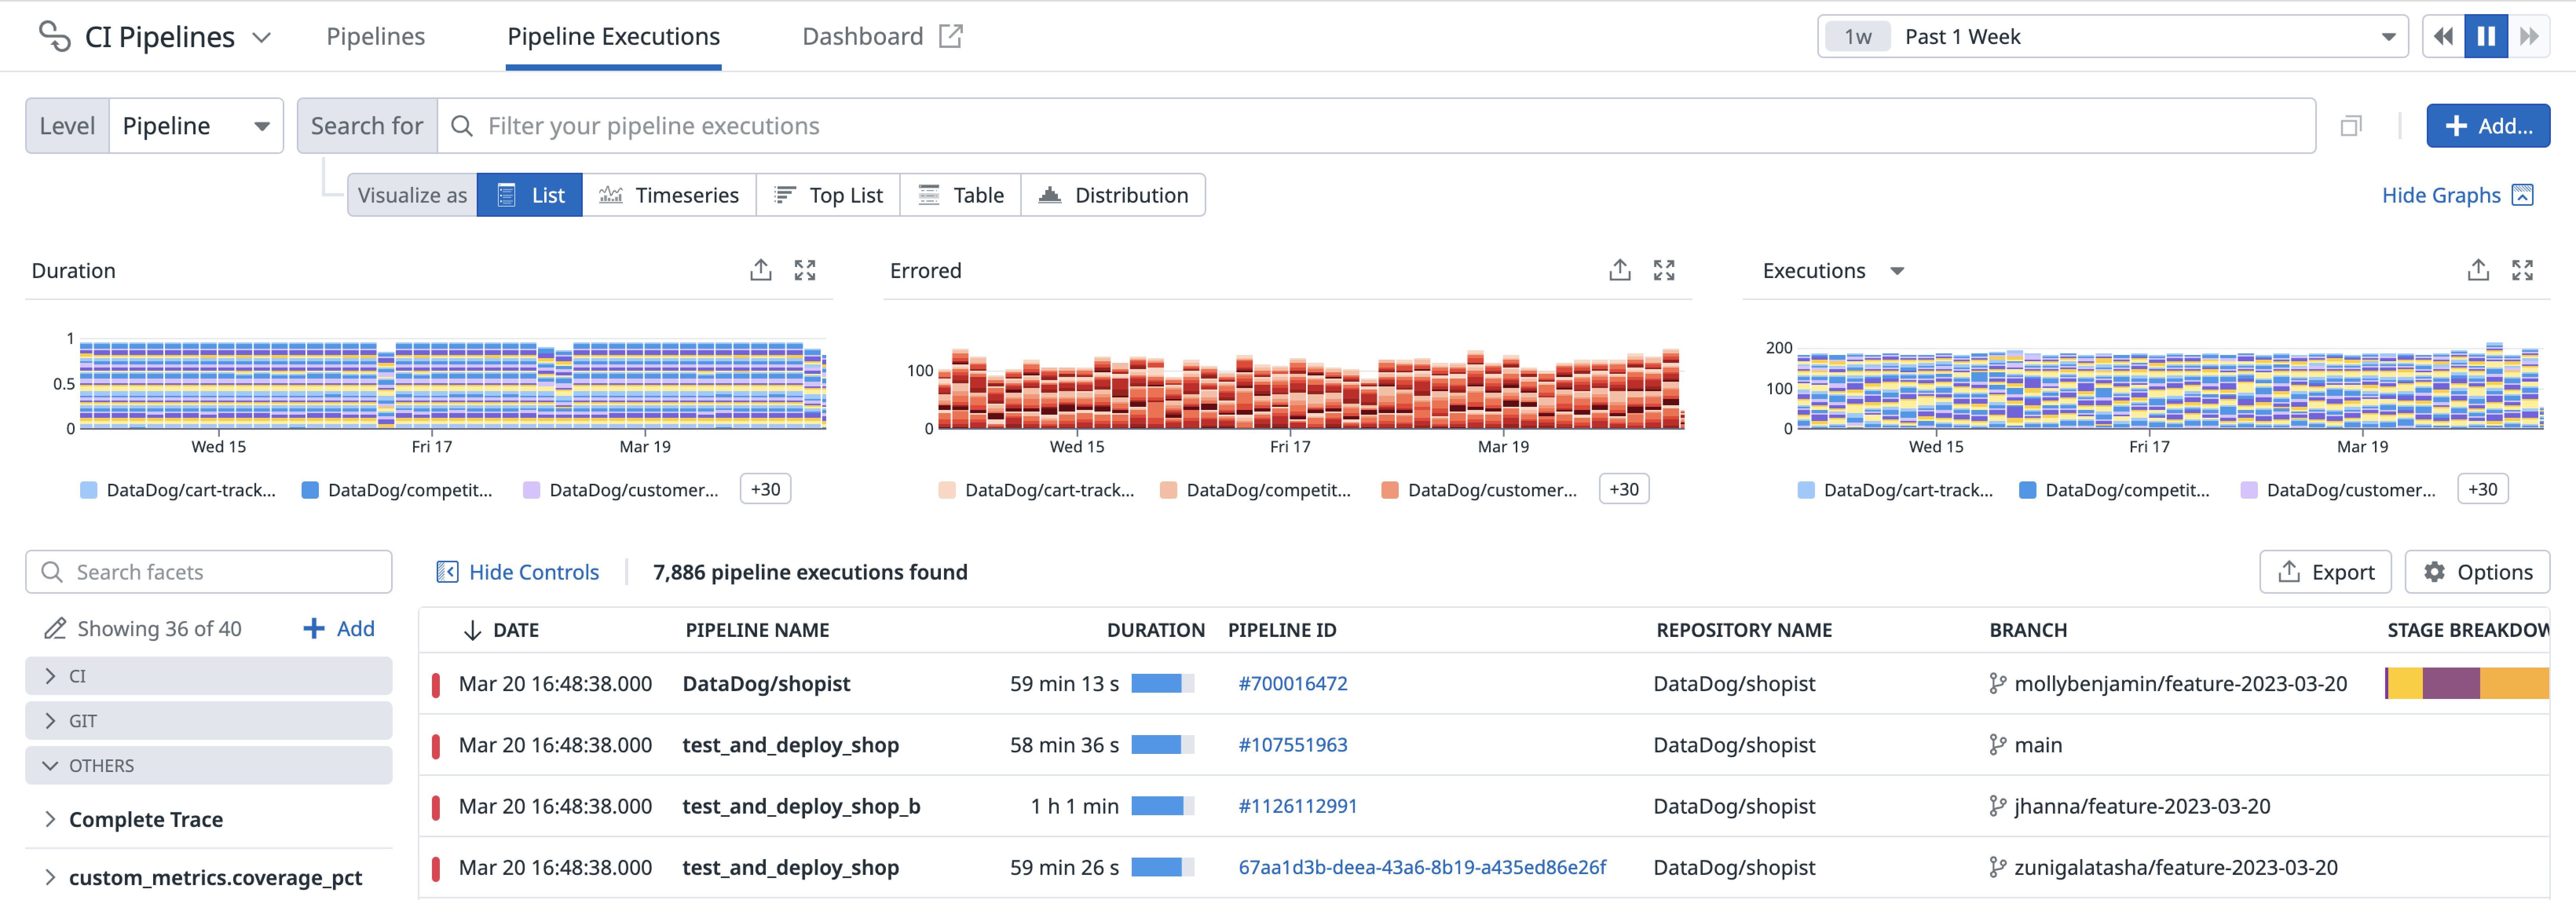Image resolution: width=2576 pixels, height=900 pixels.
Task: Select the Table visualization
Action: (x=960, y=195)
